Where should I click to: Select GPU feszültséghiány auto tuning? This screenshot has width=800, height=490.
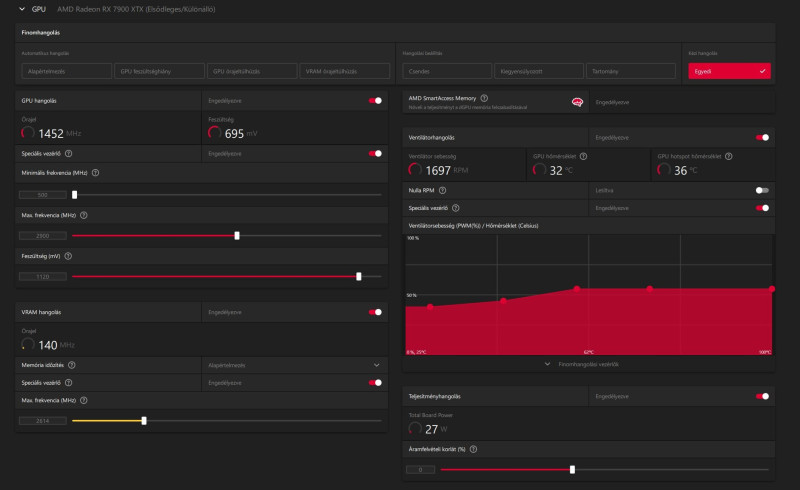tap(159, 71)
